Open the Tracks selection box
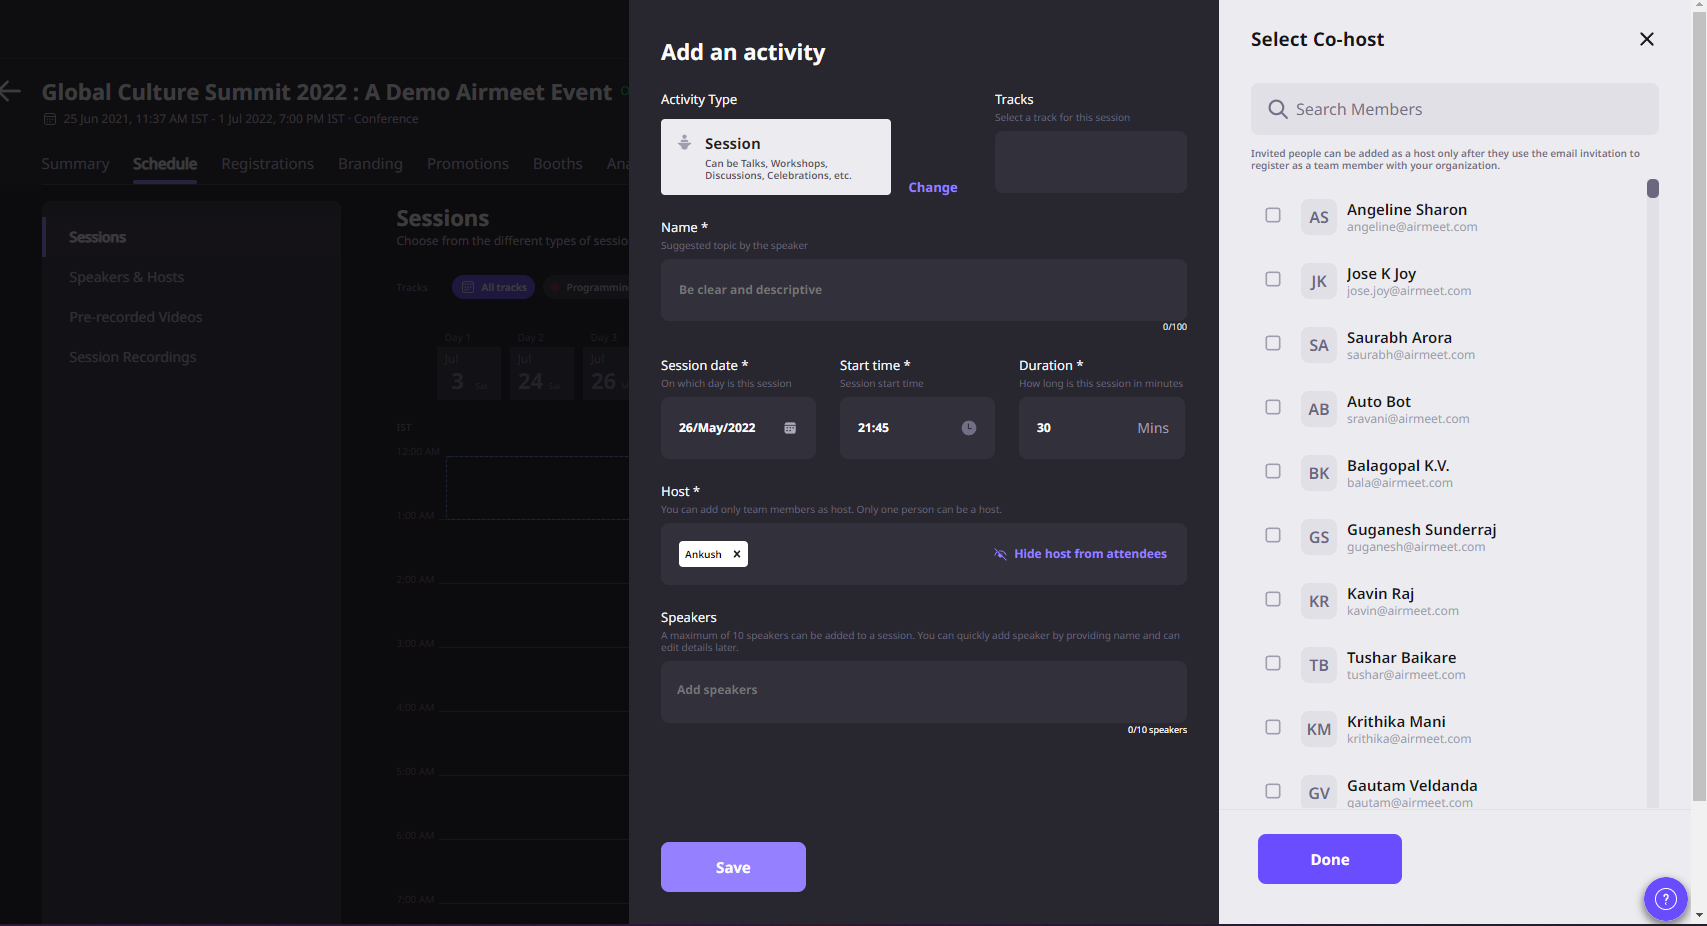 1091,162
